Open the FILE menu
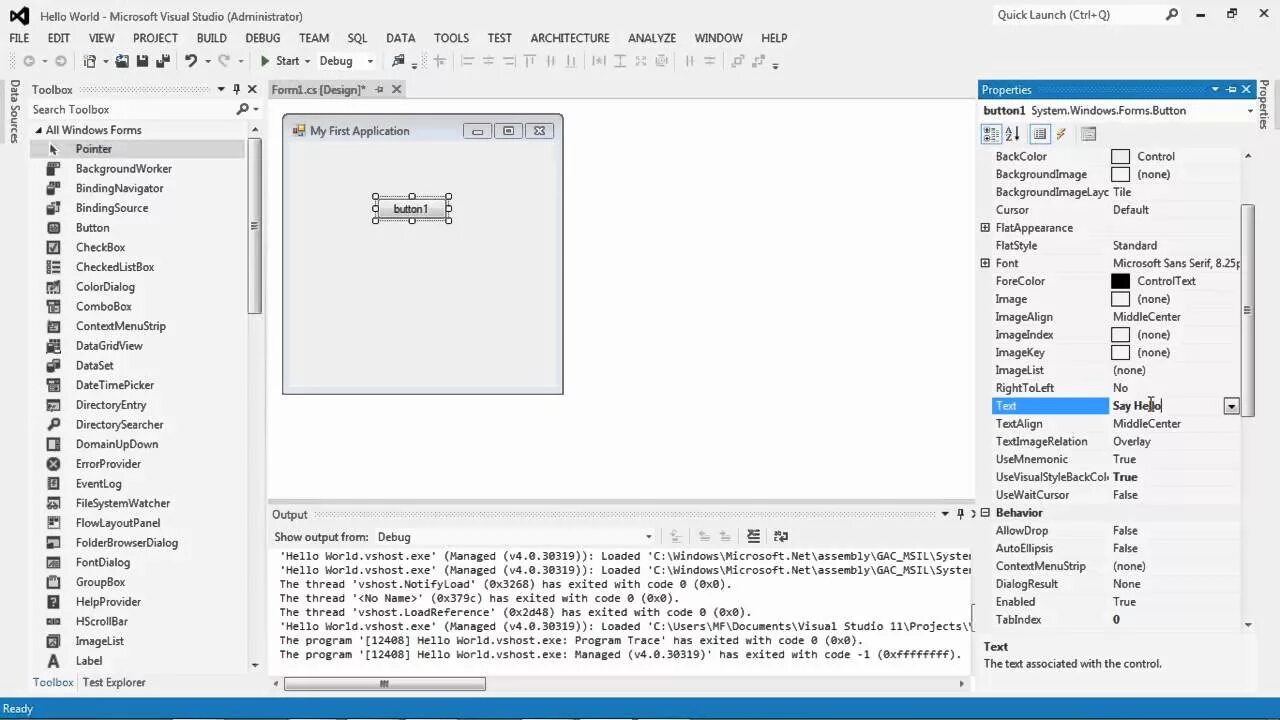Screen dimensions: 1280x720 pos(19,38)
